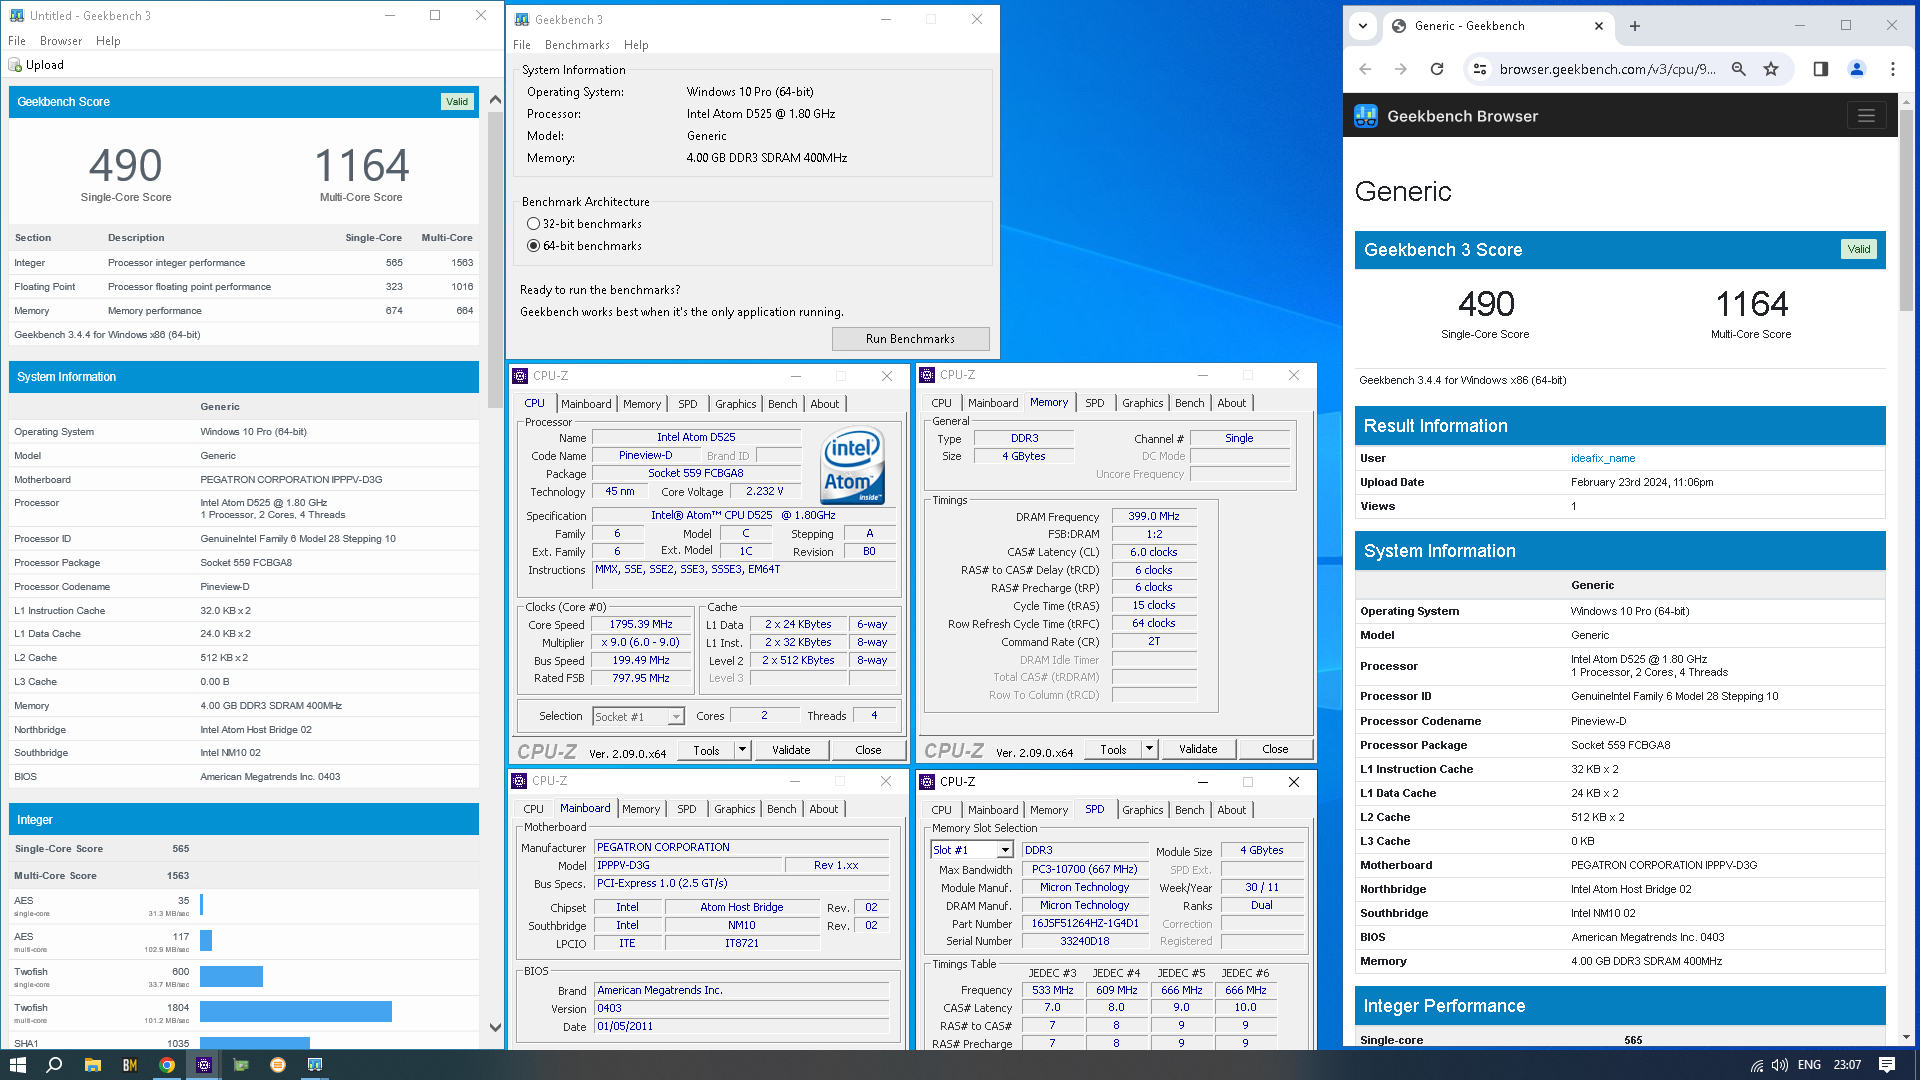The image size is (1920, 1080).
Task: Click Close button in CPU-Z Memory window
Action: (x=1275, y=749)
